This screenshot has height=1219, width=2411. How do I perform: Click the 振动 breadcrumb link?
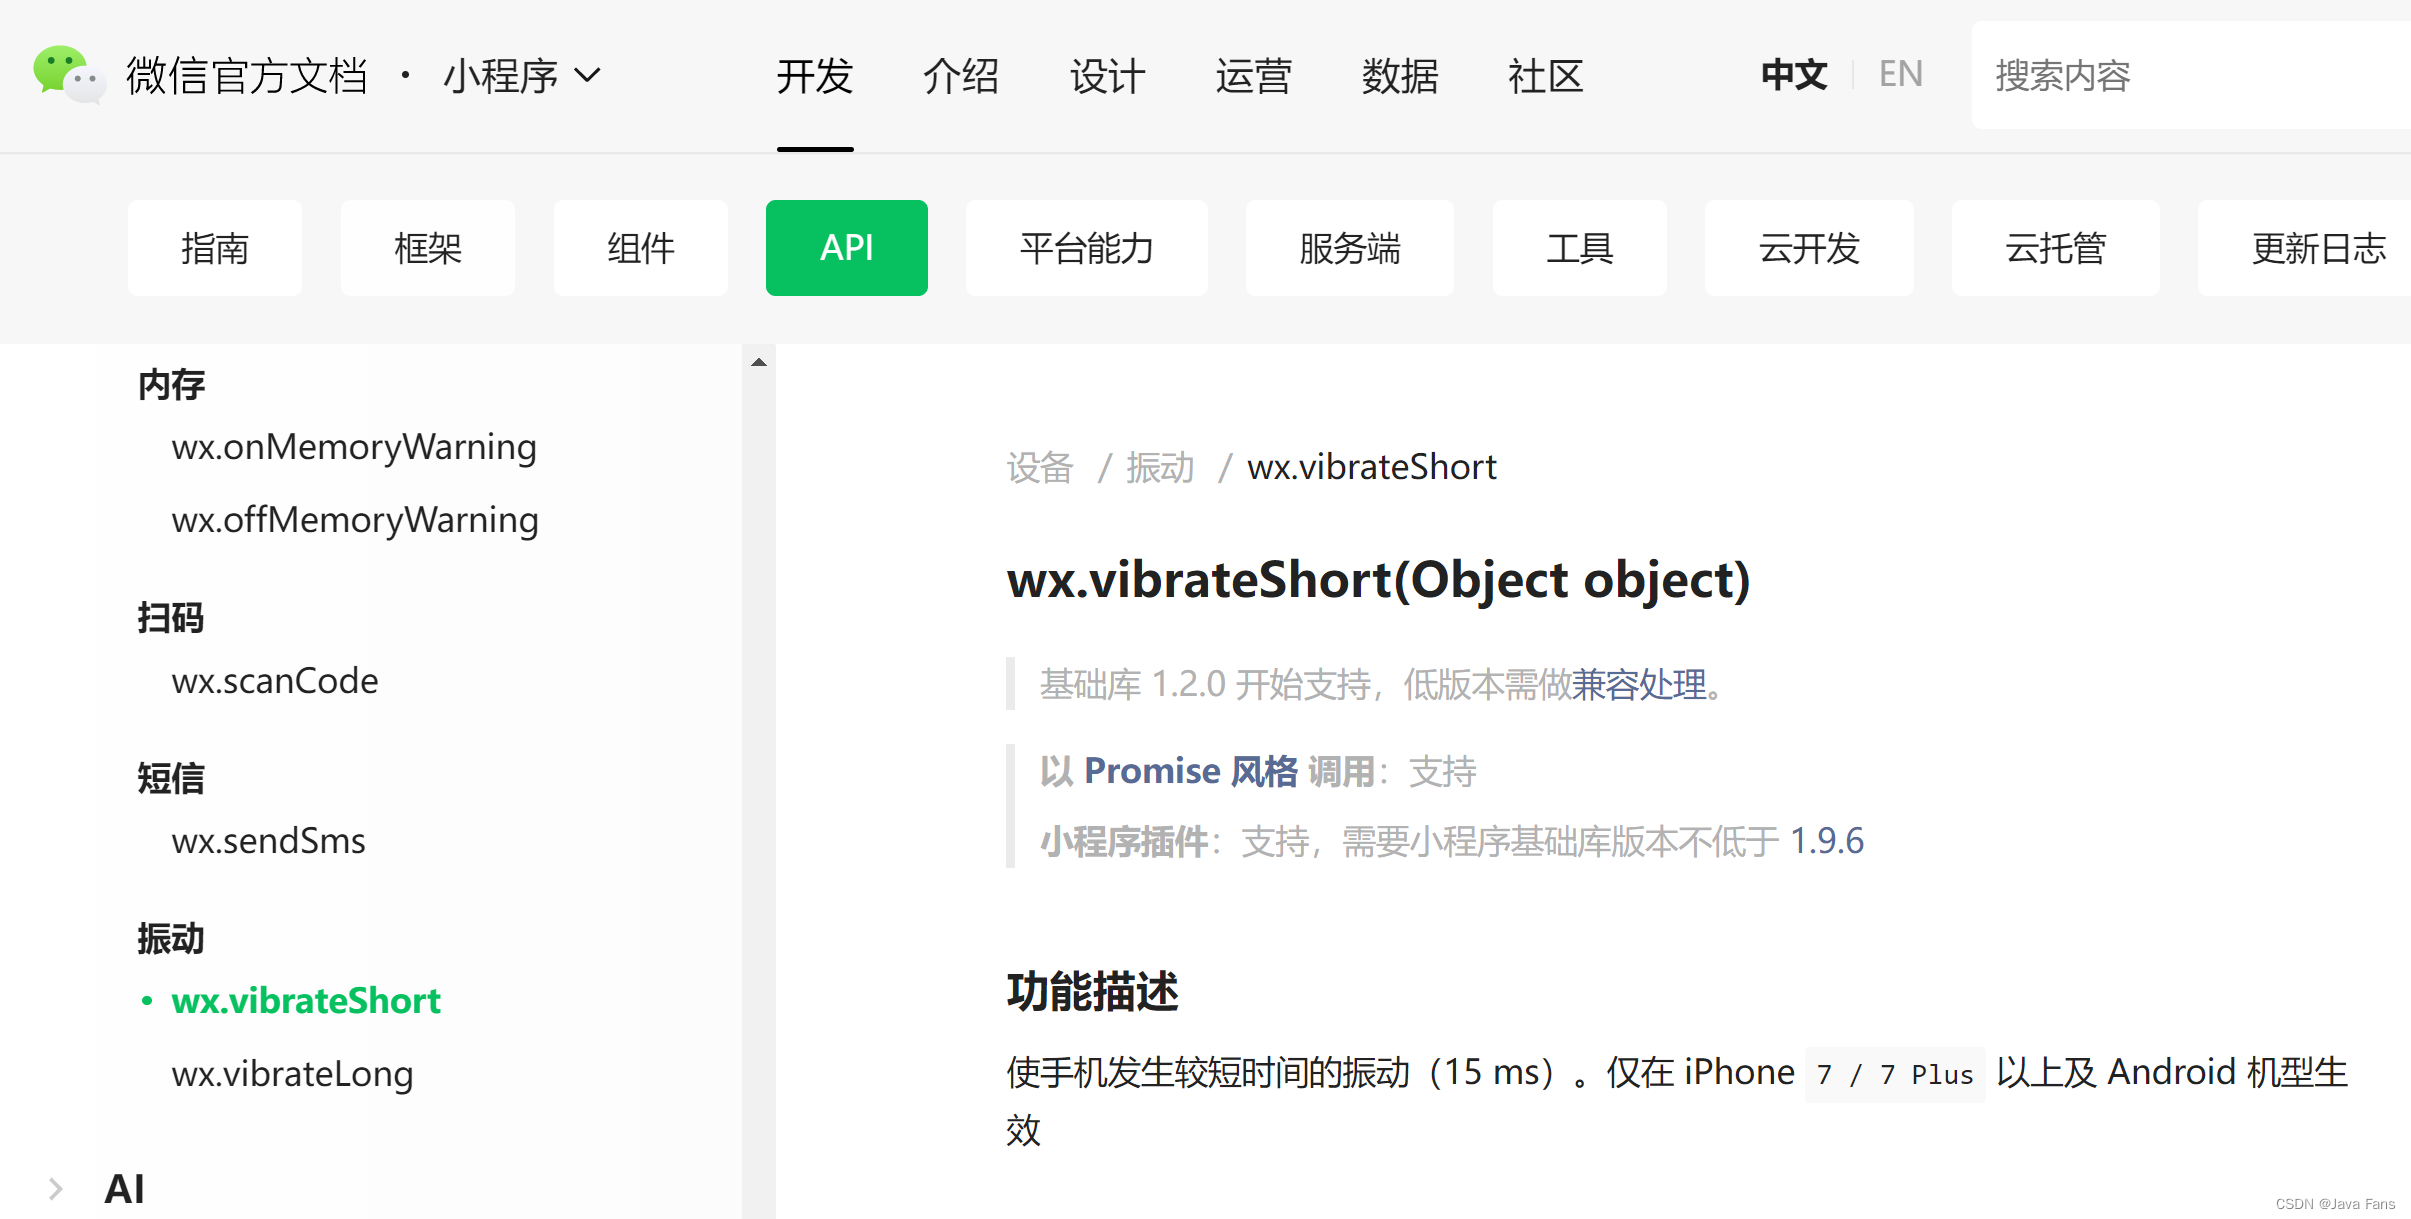point(1160,467)
